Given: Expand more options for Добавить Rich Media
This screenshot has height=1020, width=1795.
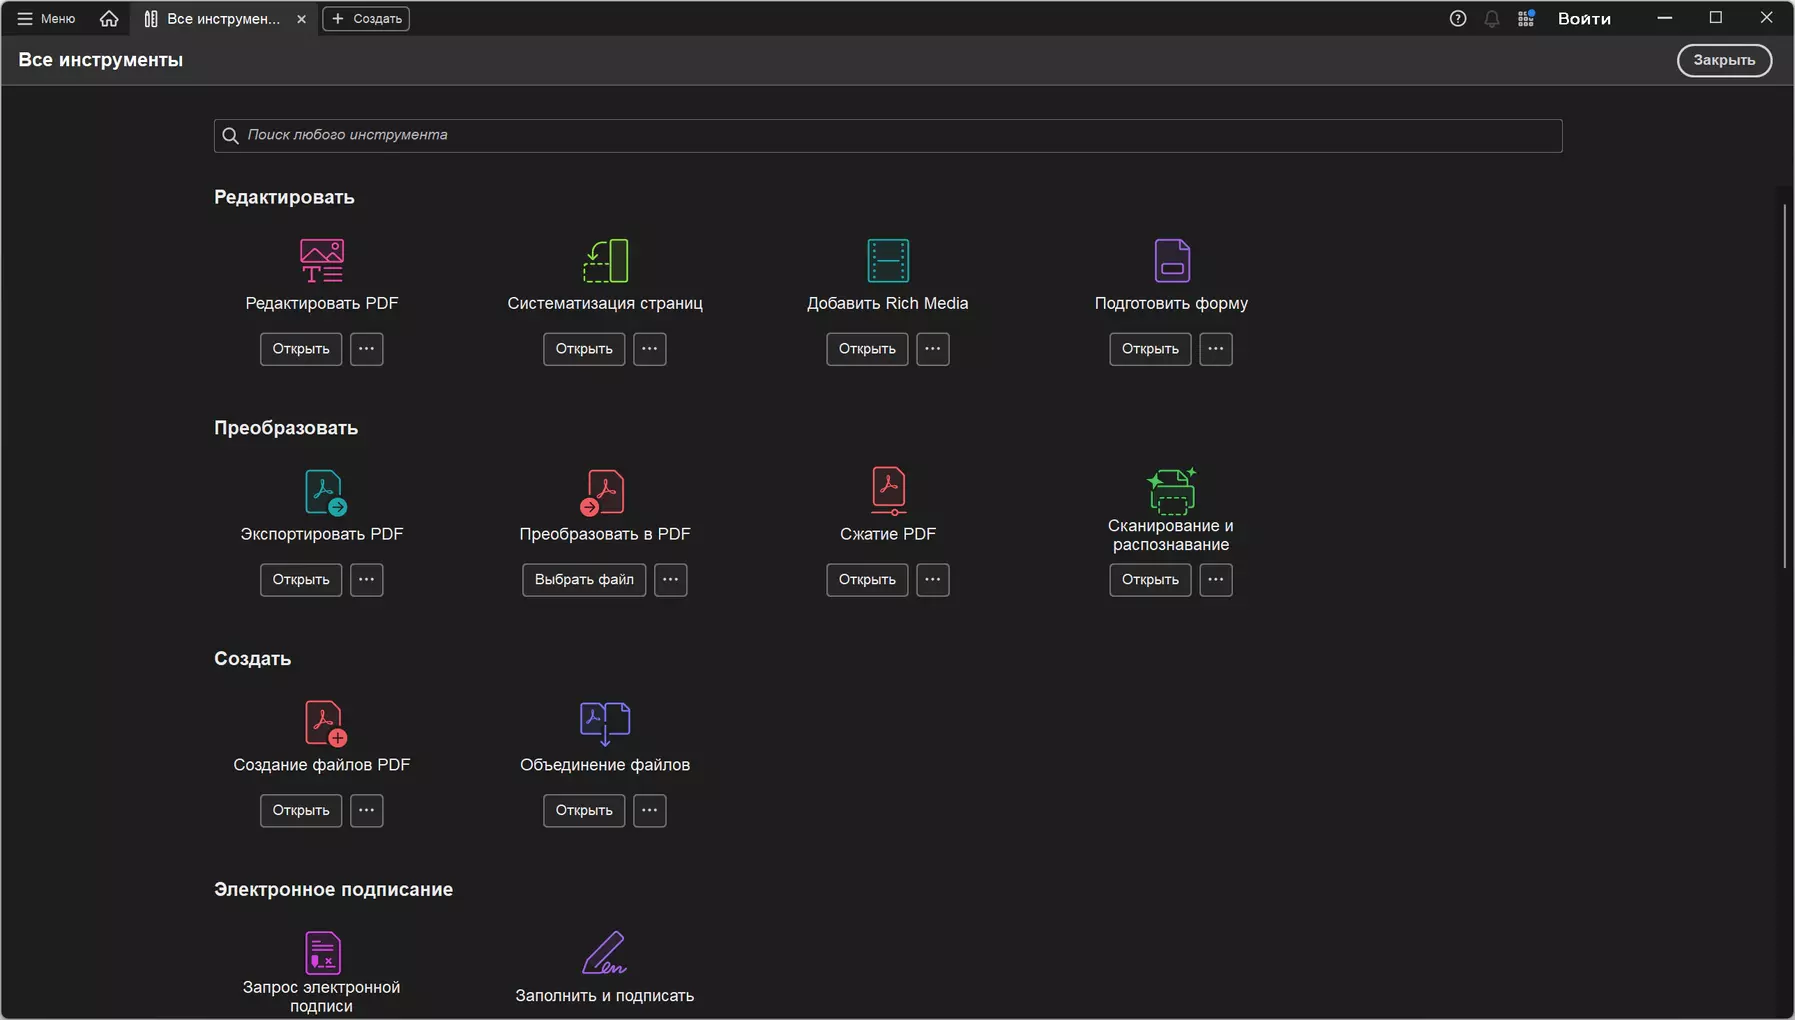Looking at the screenshot, I should pos(933,349).
